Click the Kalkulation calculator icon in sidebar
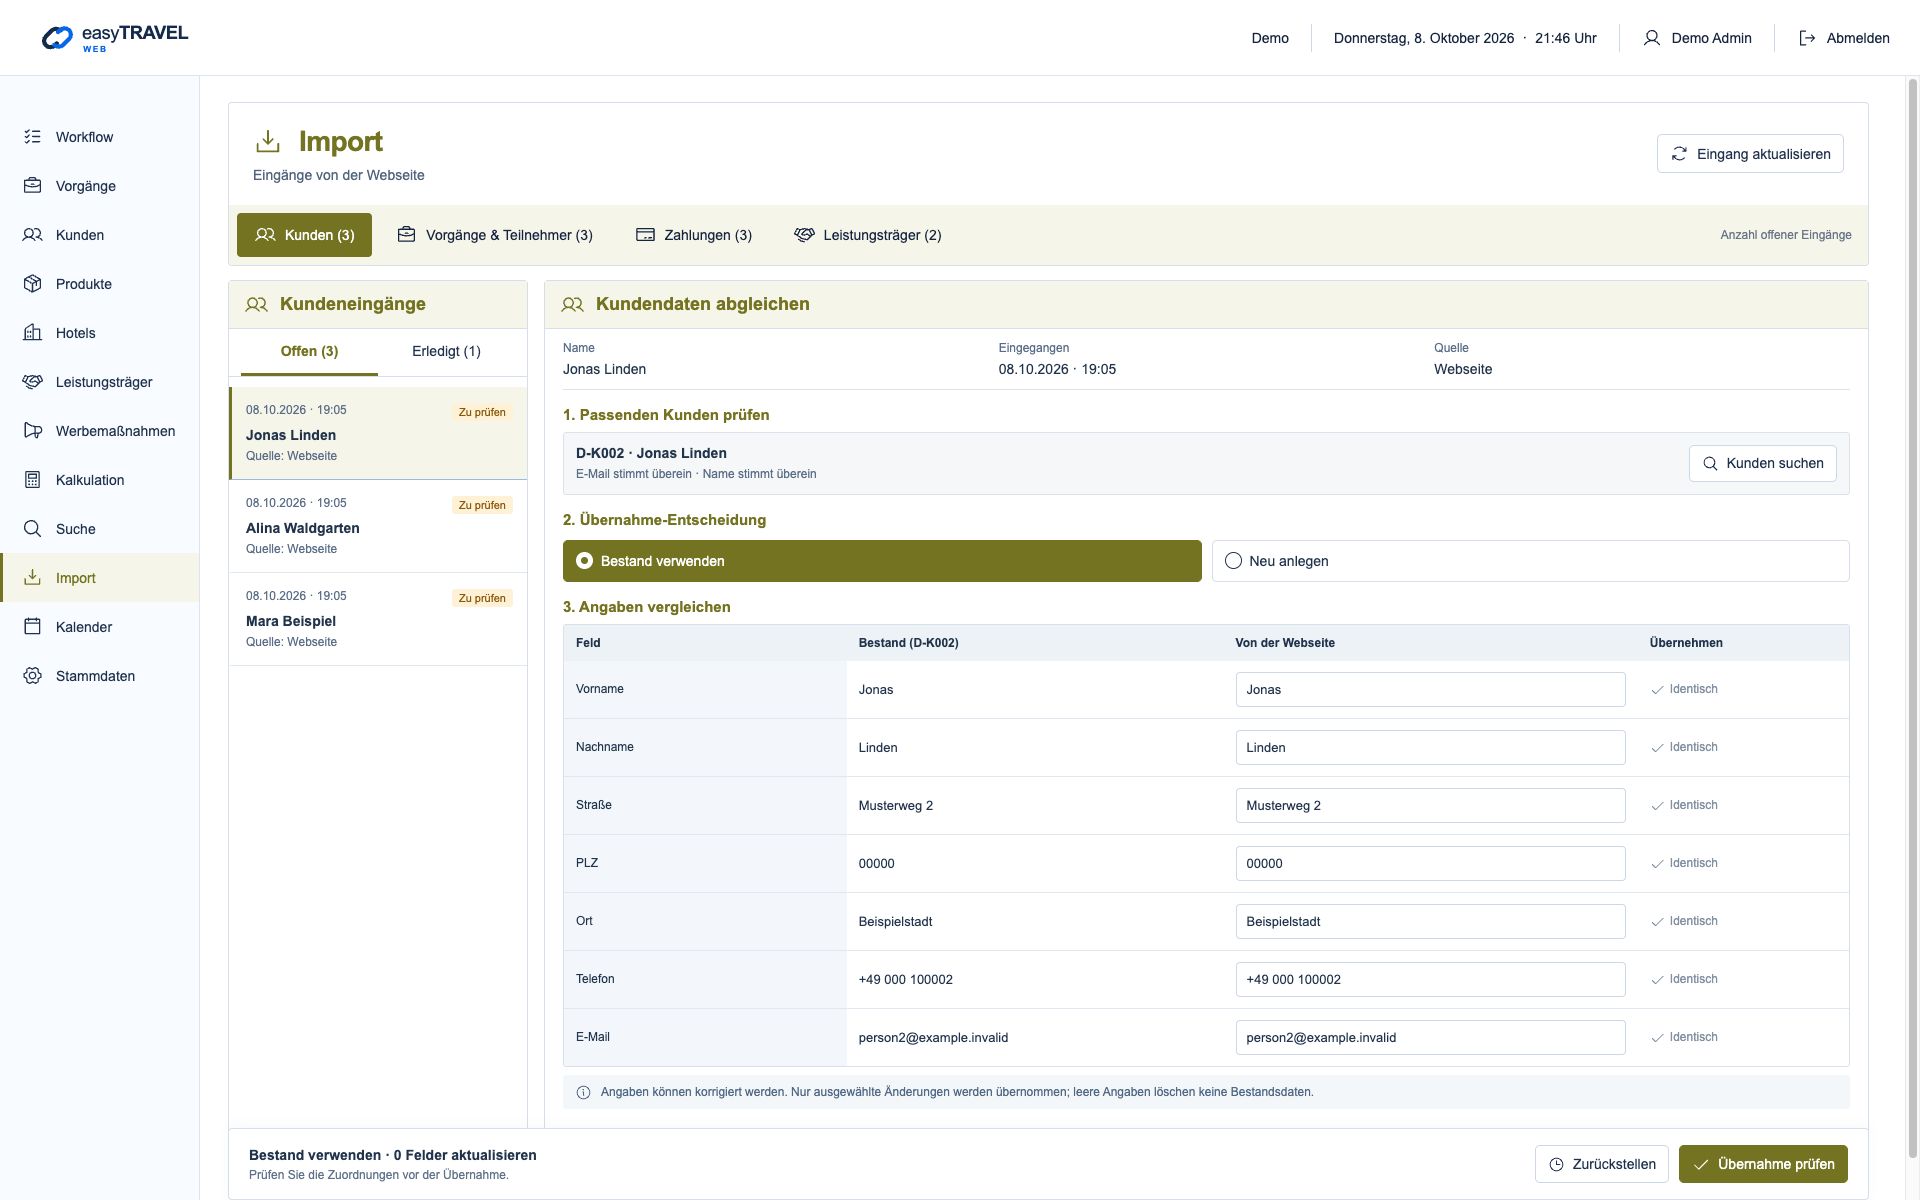 tap(33, 480)
